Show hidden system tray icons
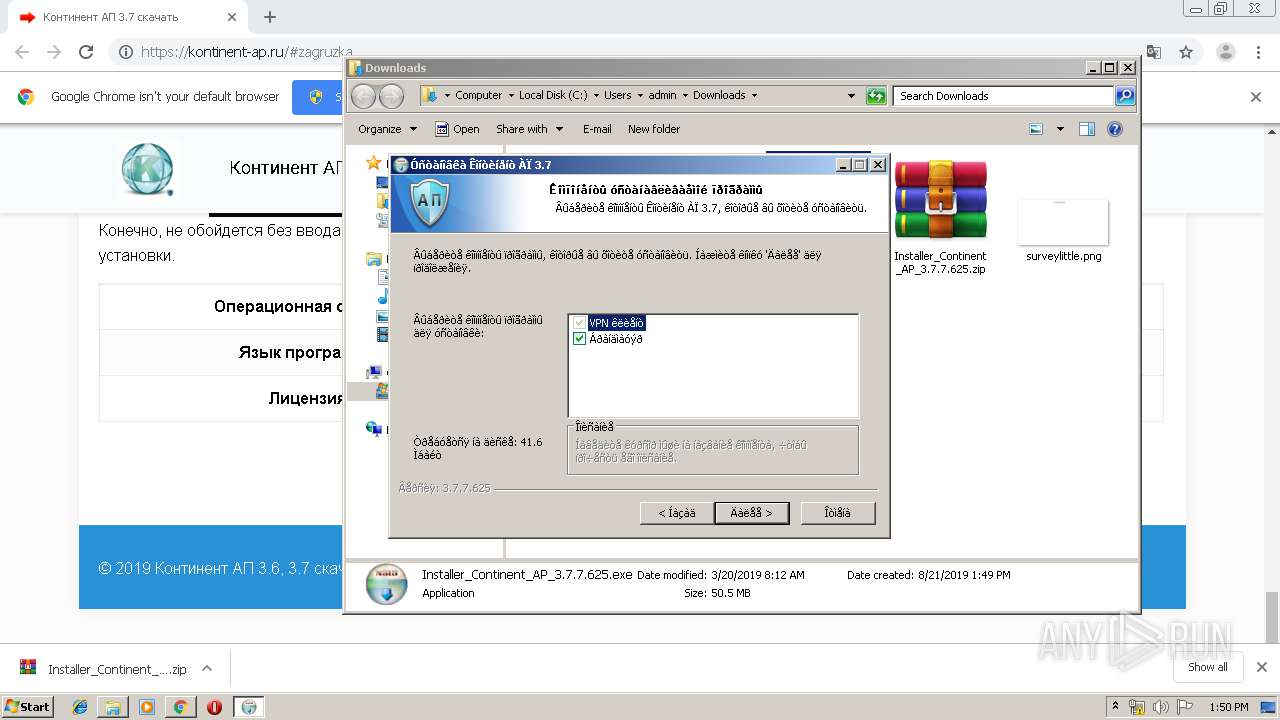 click(1115, 707)
